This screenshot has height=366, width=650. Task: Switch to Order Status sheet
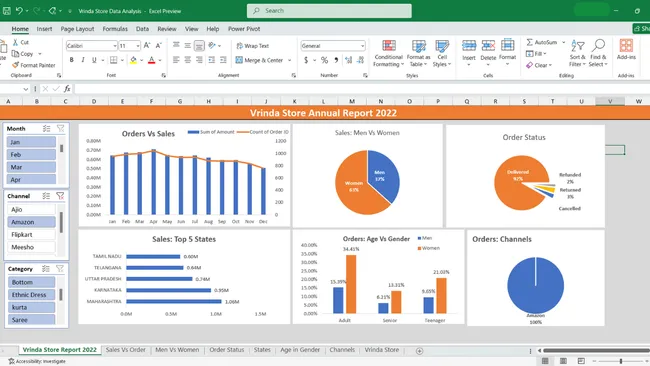pyautogui.click(x=227, y=350)
